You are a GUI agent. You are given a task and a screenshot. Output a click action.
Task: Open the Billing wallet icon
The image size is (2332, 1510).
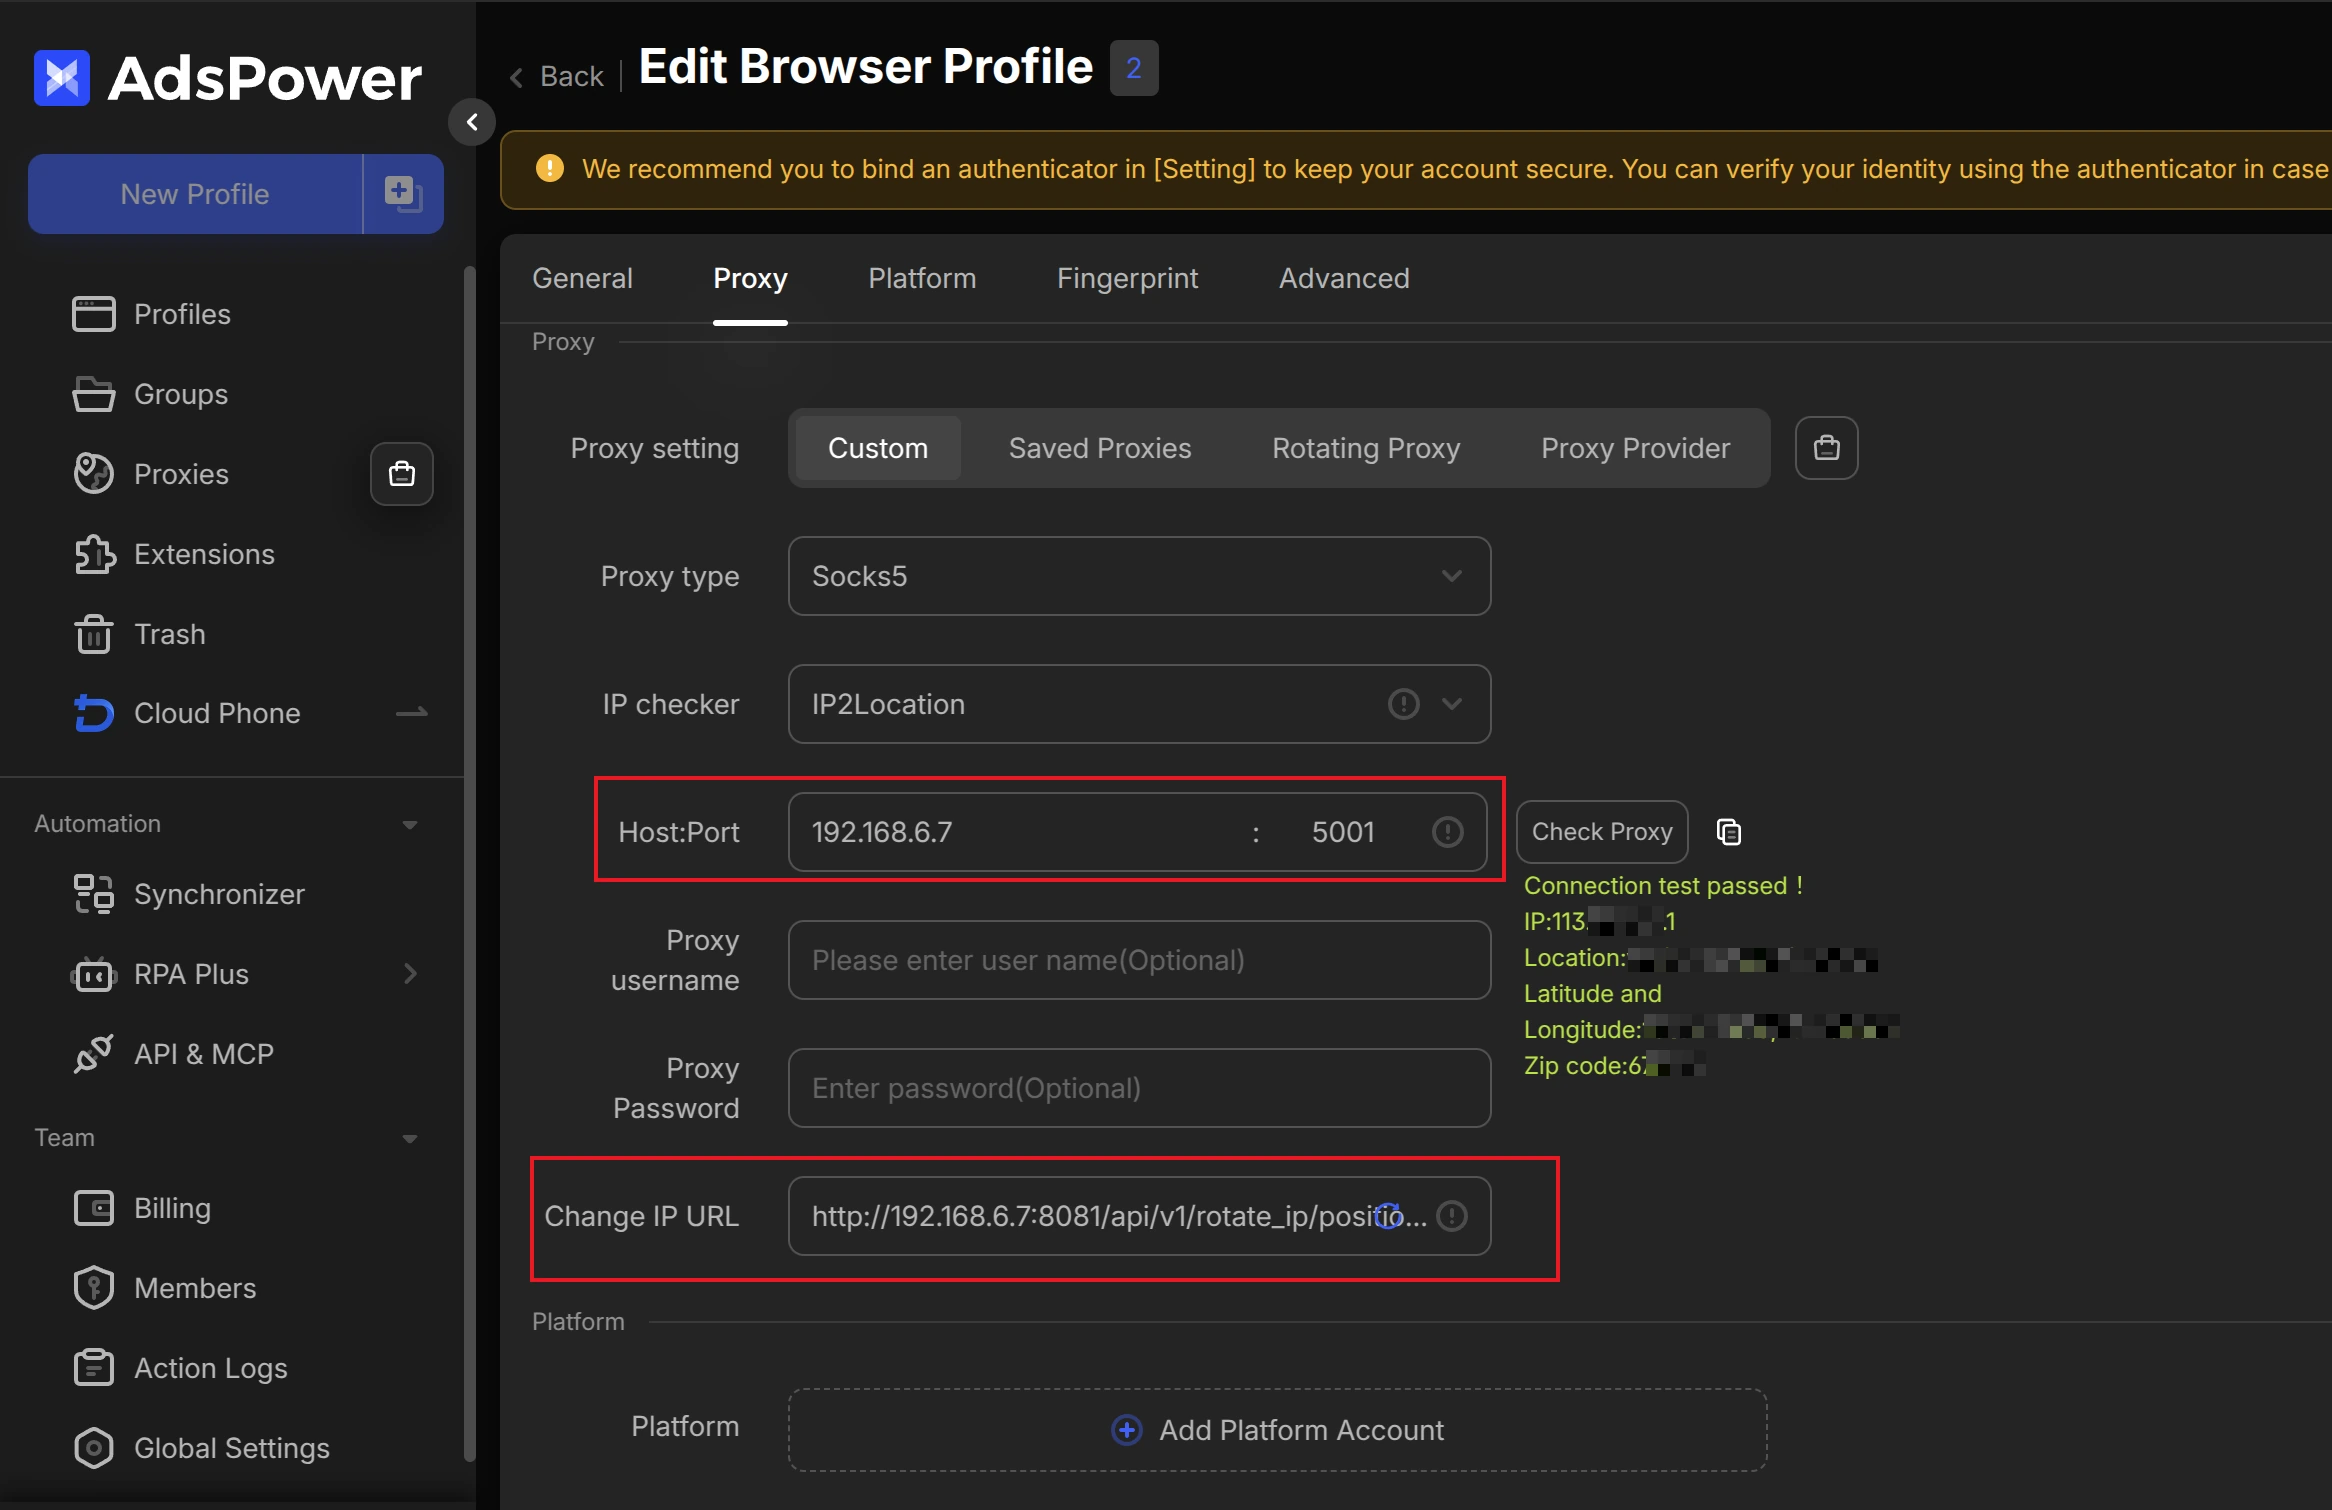click(93, 1208)
